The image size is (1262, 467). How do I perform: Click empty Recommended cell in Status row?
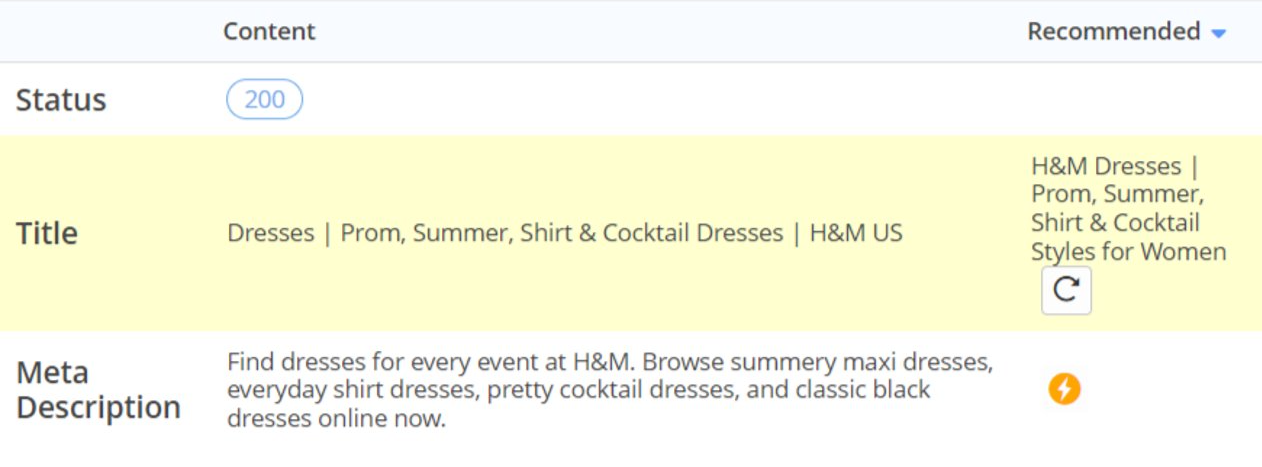click(1130, 100)
